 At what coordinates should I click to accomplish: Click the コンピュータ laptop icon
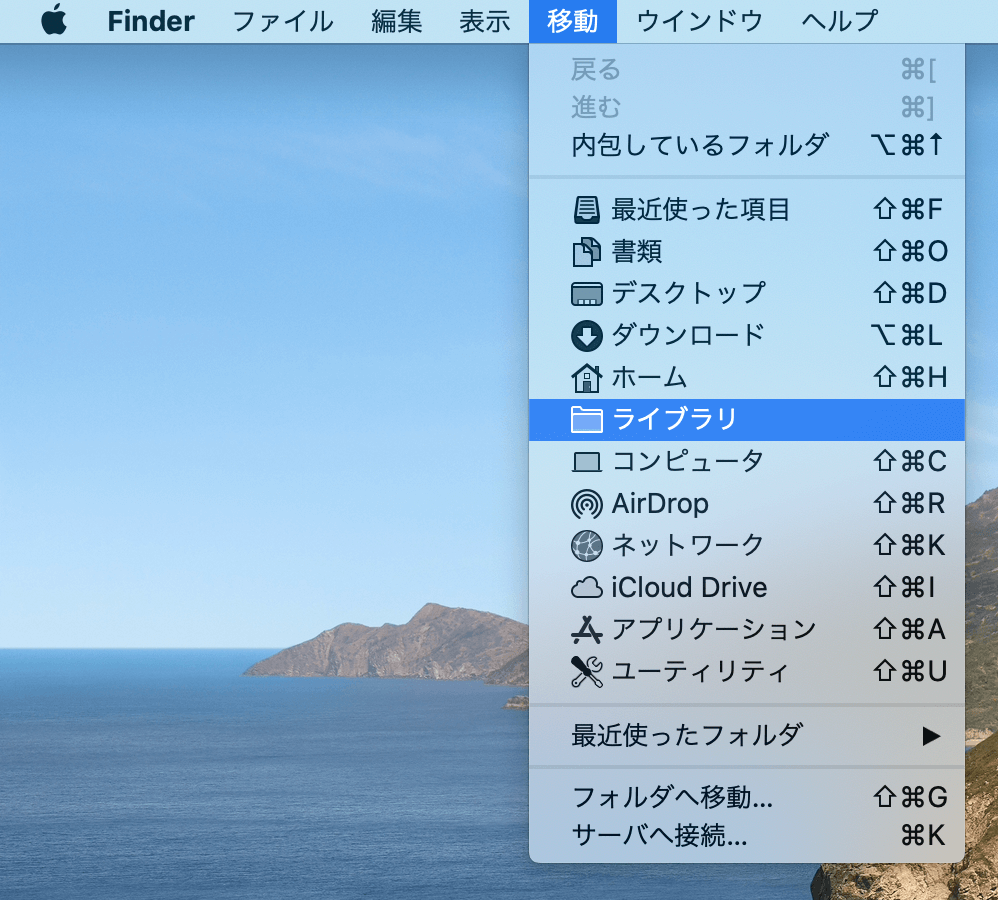pos(586,461)
